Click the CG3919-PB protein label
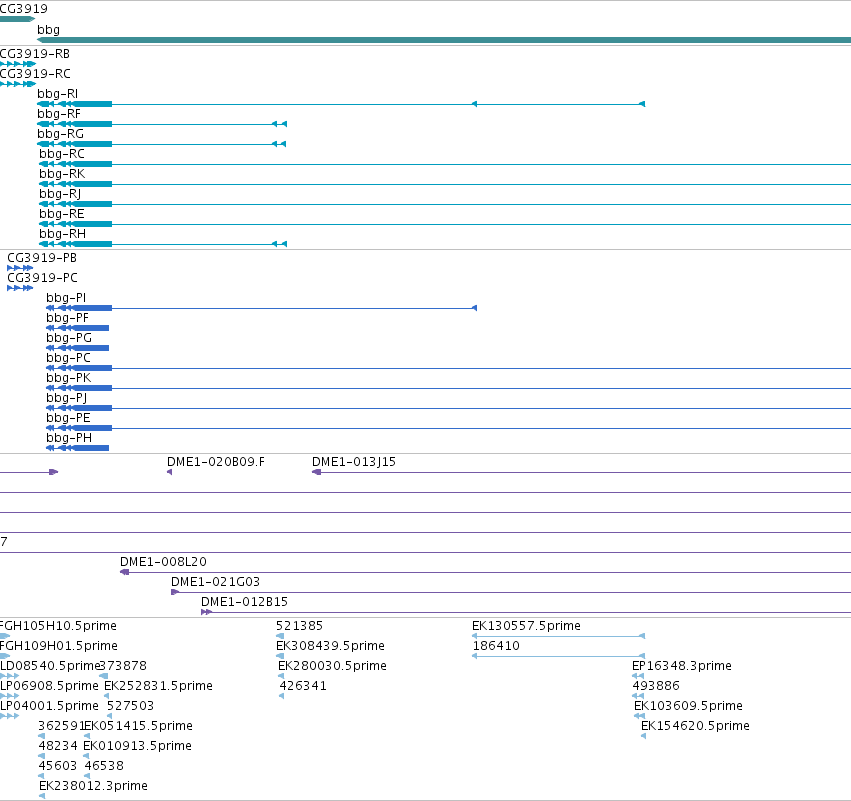Screen dimensions: 851x801 tap(42, 258)
